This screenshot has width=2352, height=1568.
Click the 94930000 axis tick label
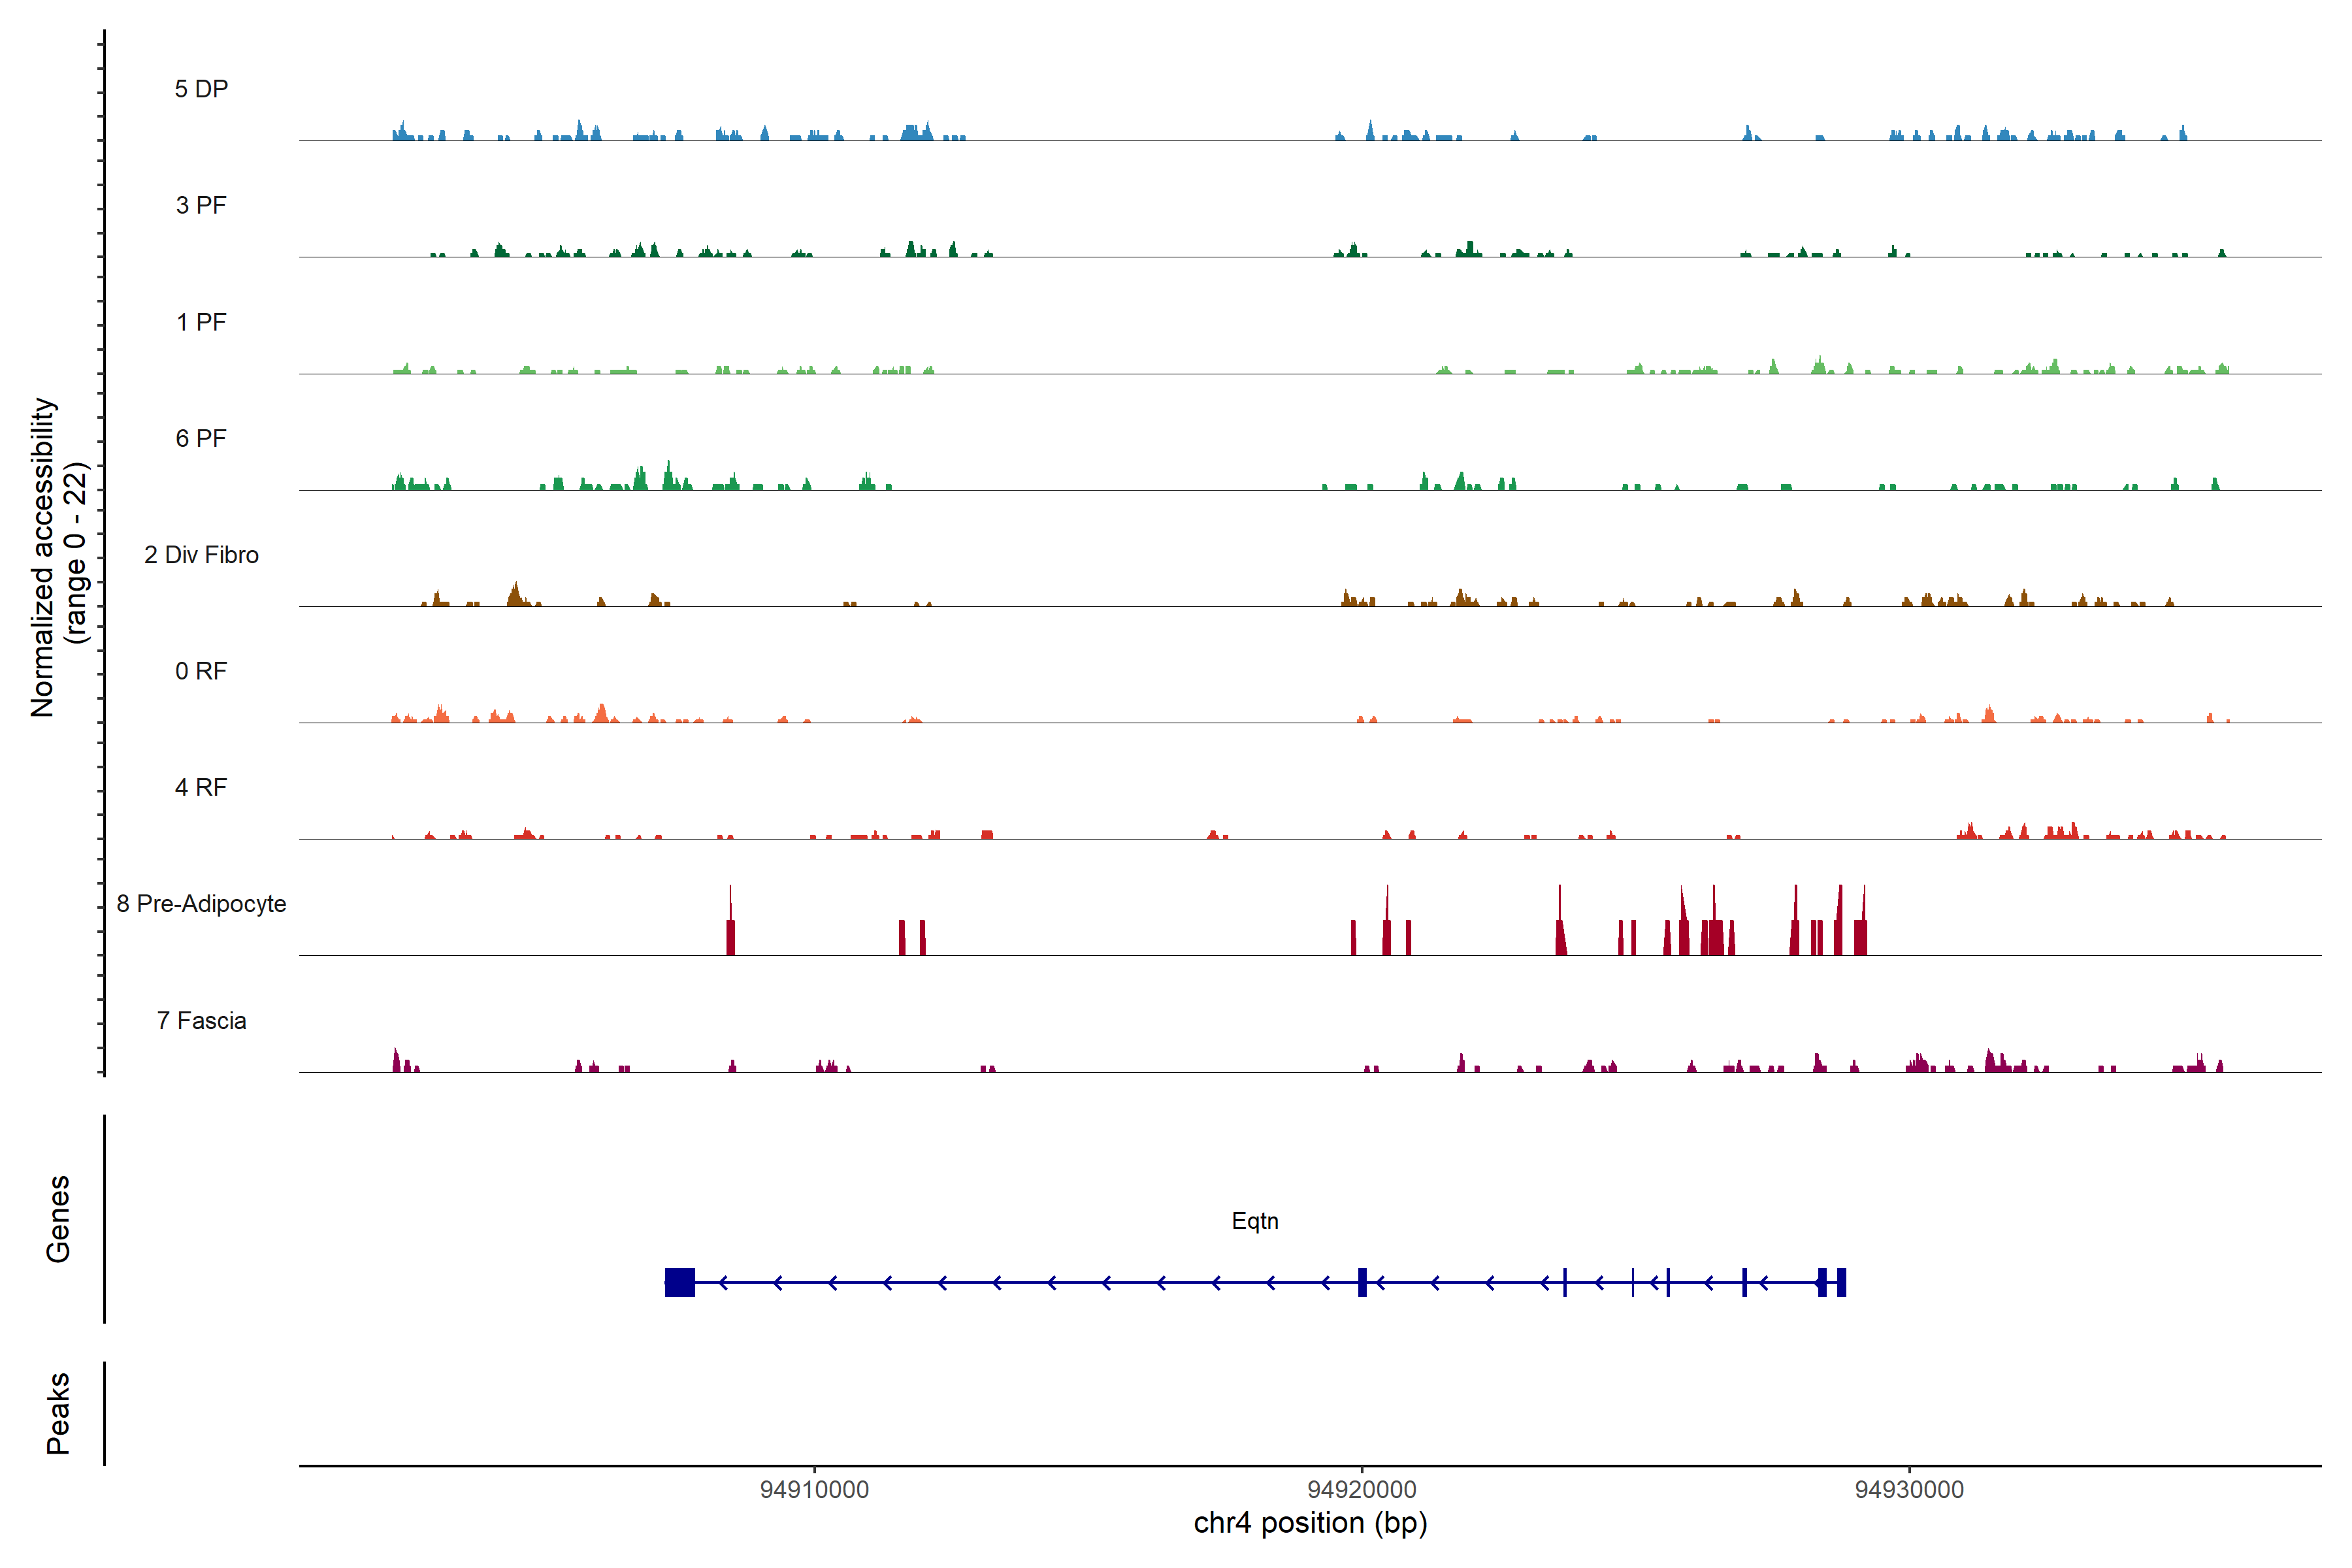tap(1909, 1489)
